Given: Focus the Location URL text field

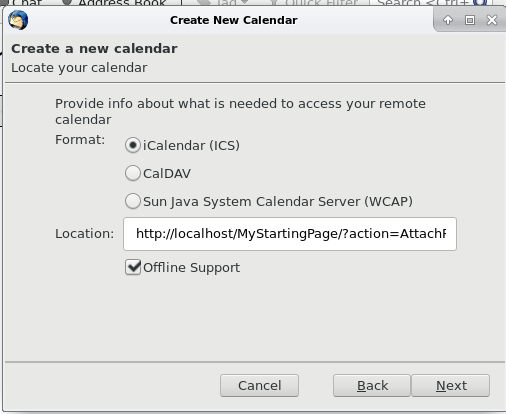Looking at the screenshot, I should tap(290, 234).
